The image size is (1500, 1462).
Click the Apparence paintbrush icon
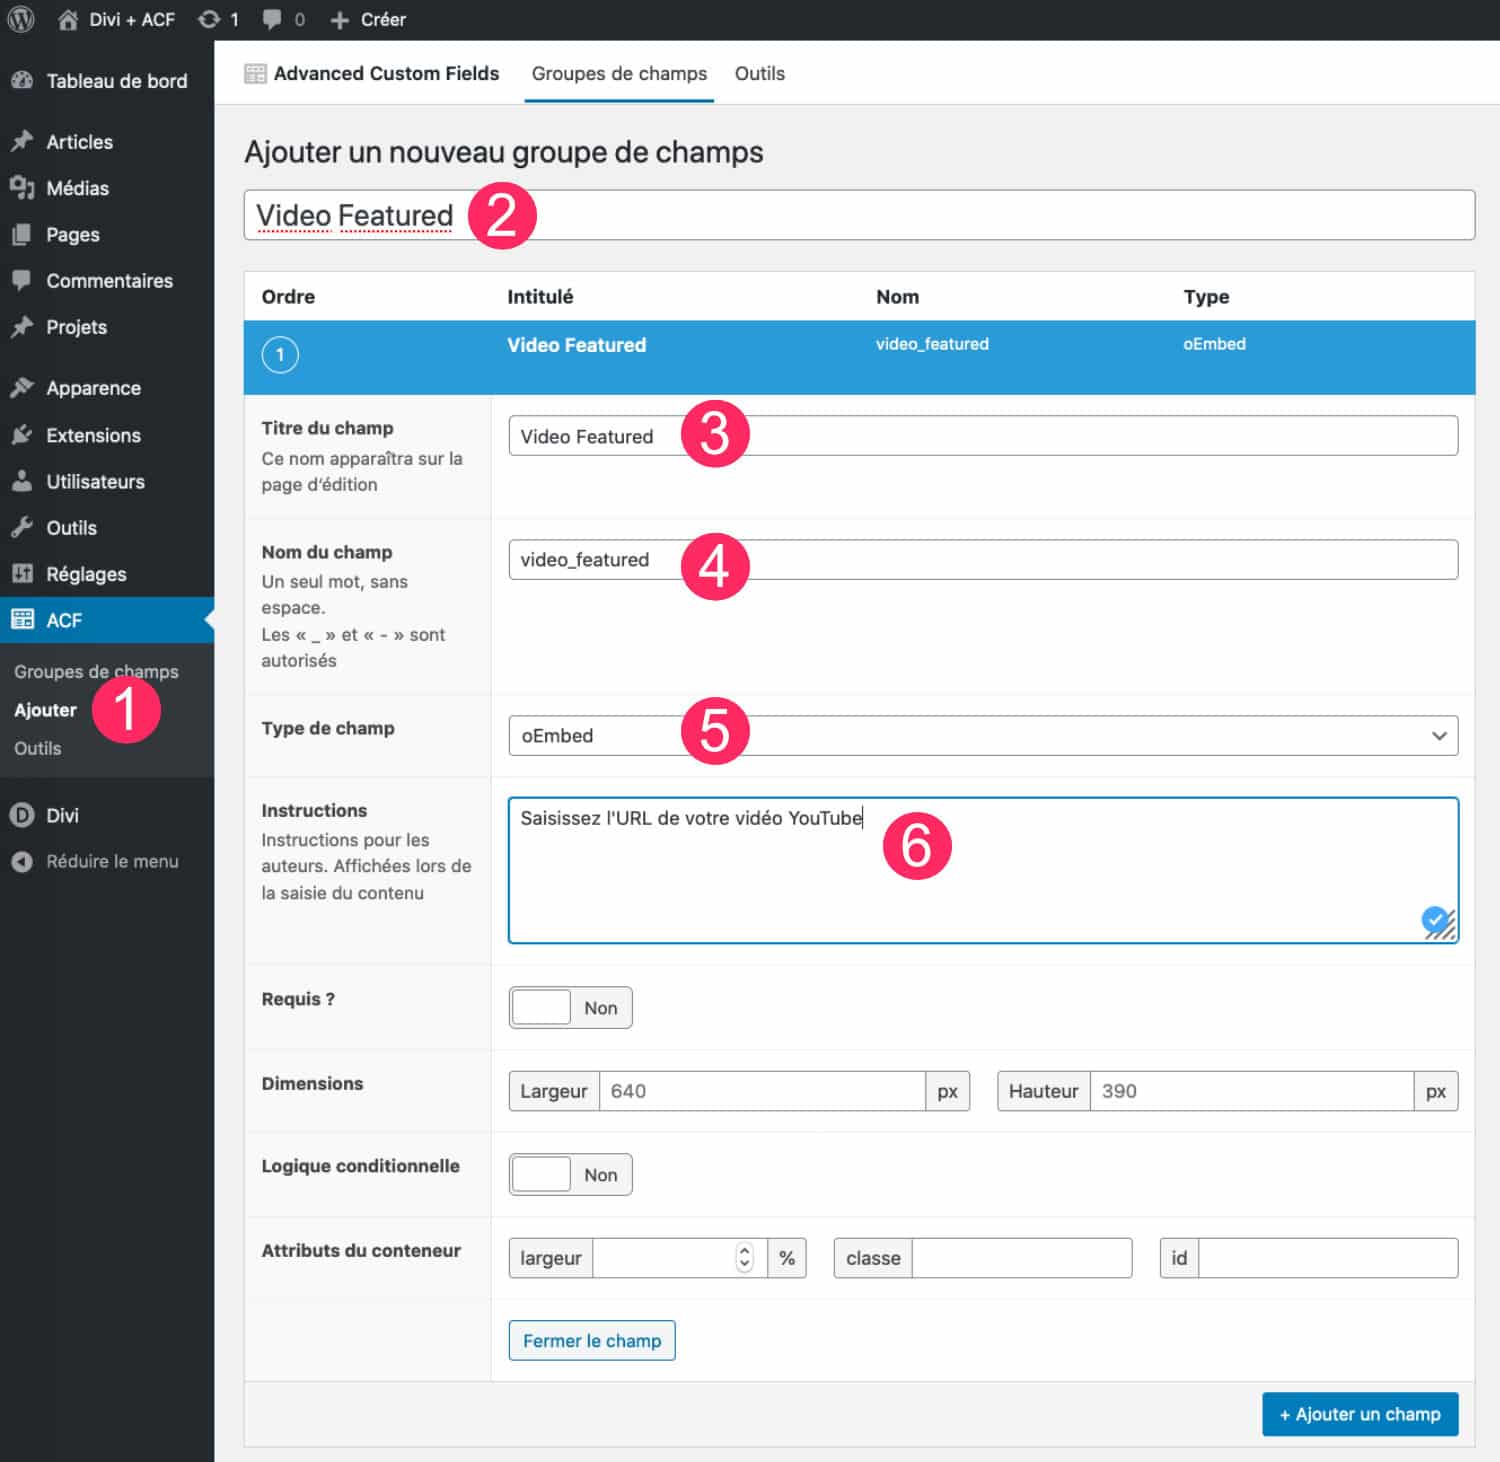(22, 388)
